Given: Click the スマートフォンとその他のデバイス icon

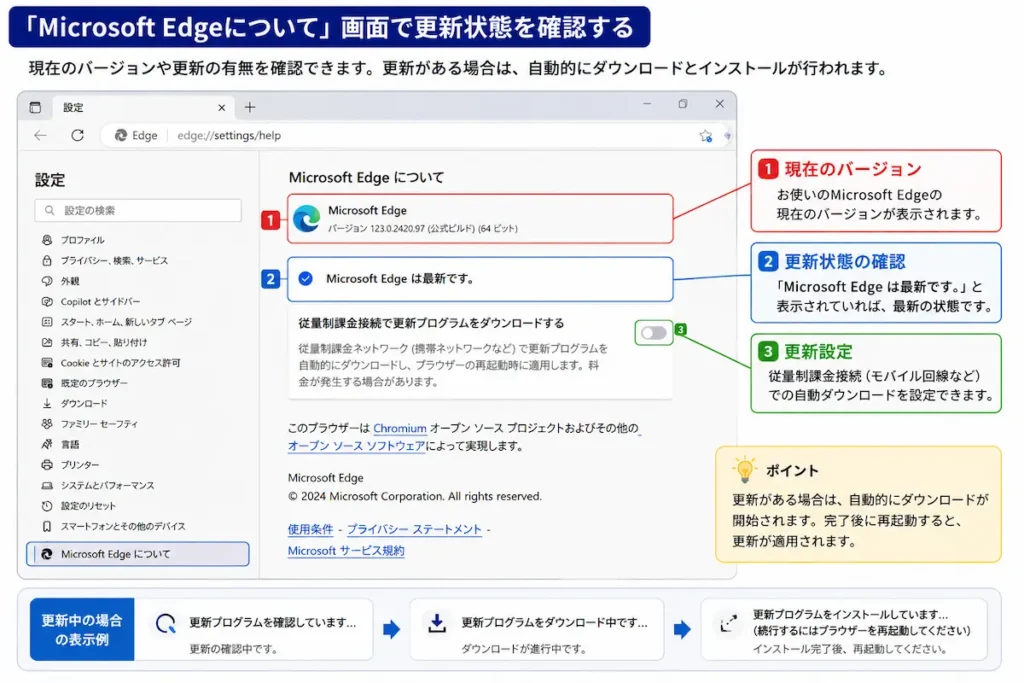Looking at the screenshot, I should point(47,526).
